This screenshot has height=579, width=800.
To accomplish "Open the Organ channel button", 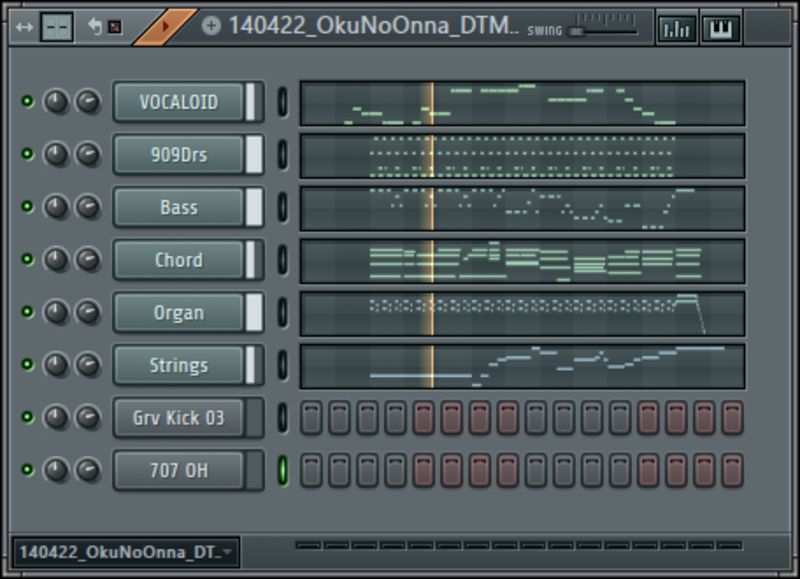I will tap(179, 312).
